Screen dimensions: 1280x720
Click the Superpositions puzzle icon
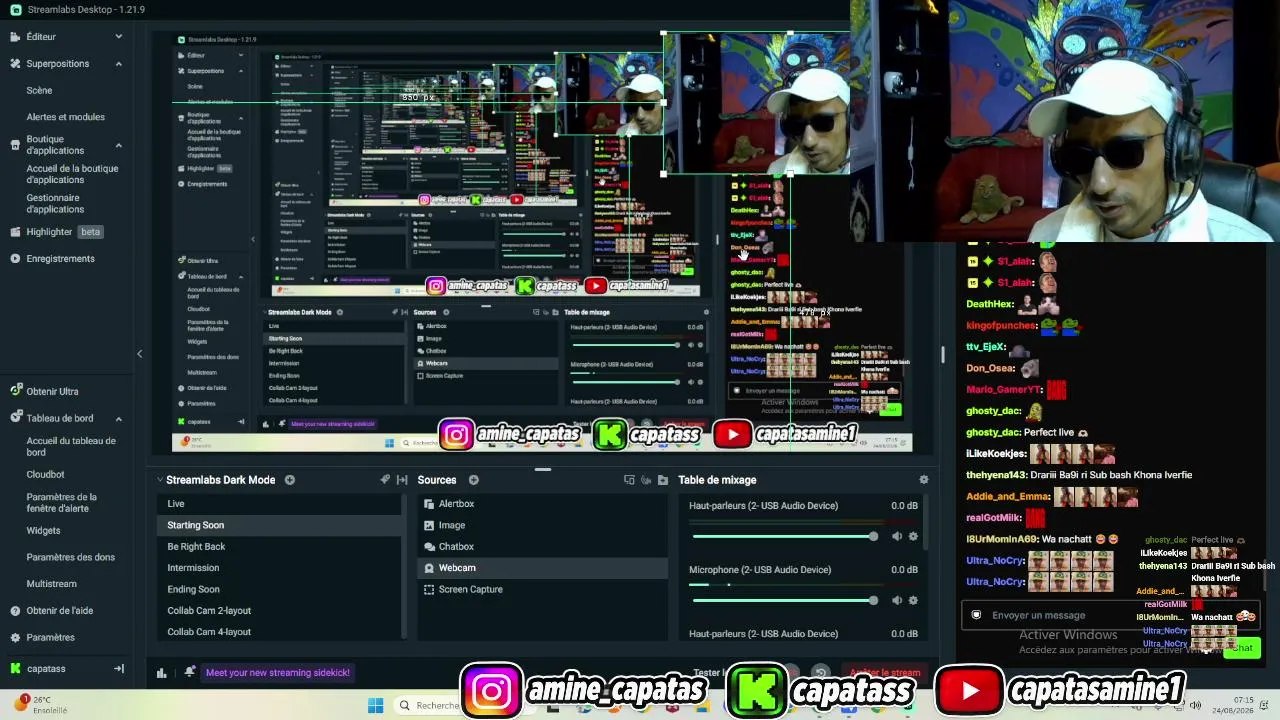click(15, 64)
